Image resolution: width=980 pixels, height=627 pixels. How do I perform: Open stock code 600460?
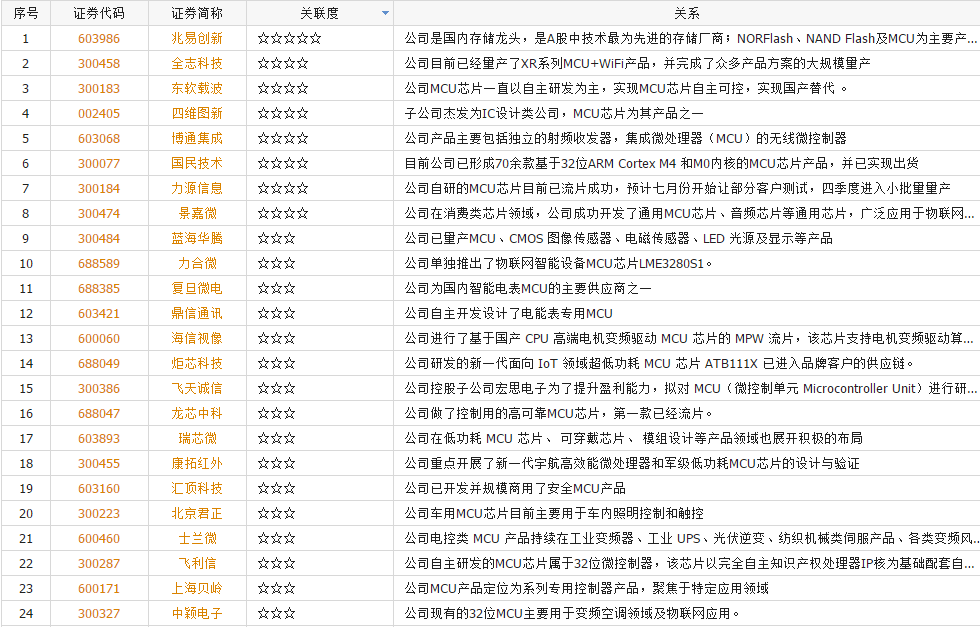[x=99, y=538]
